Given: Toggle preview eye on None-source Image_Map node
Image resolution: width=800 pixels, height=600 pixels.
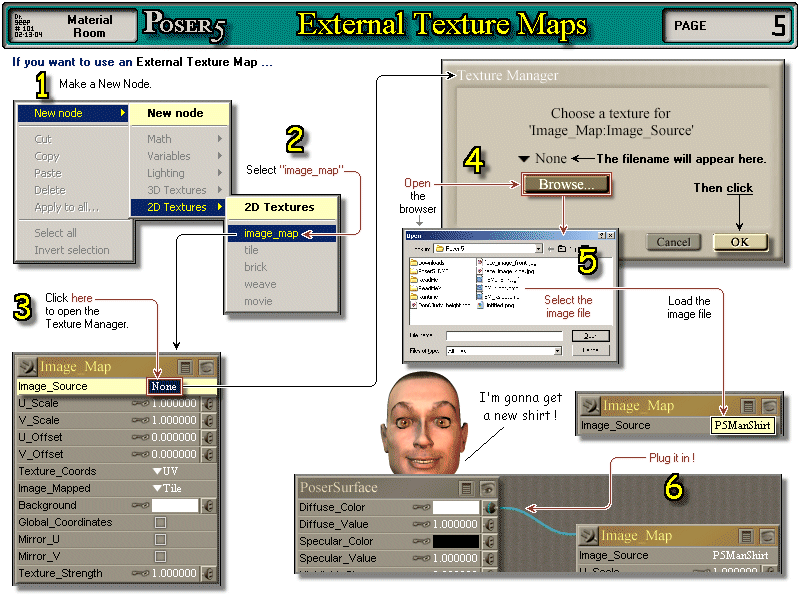Looking at the screenshot, I should click(207, 367).
